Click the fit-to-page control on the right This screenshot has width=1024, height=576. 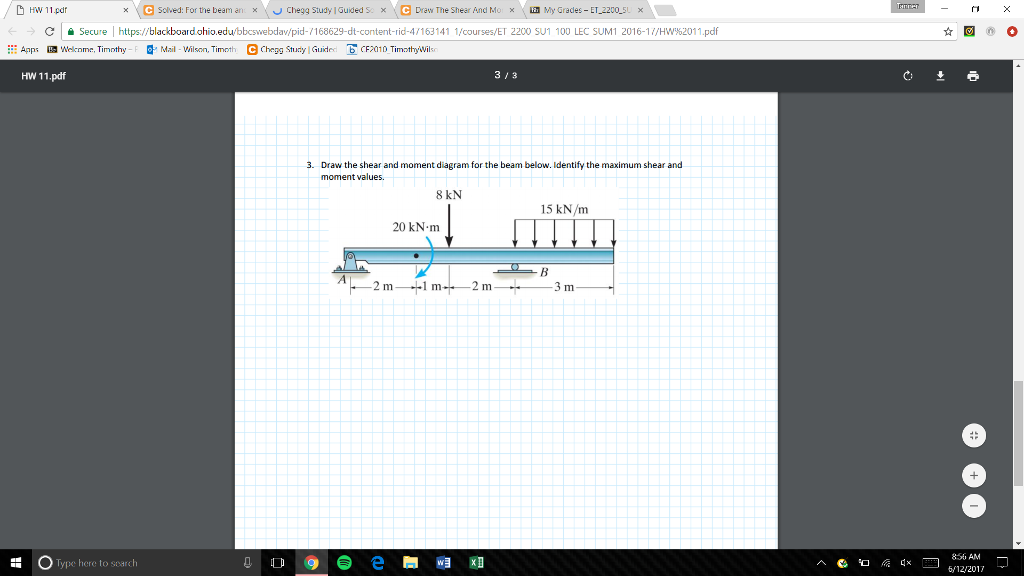[x=974, y=434]
